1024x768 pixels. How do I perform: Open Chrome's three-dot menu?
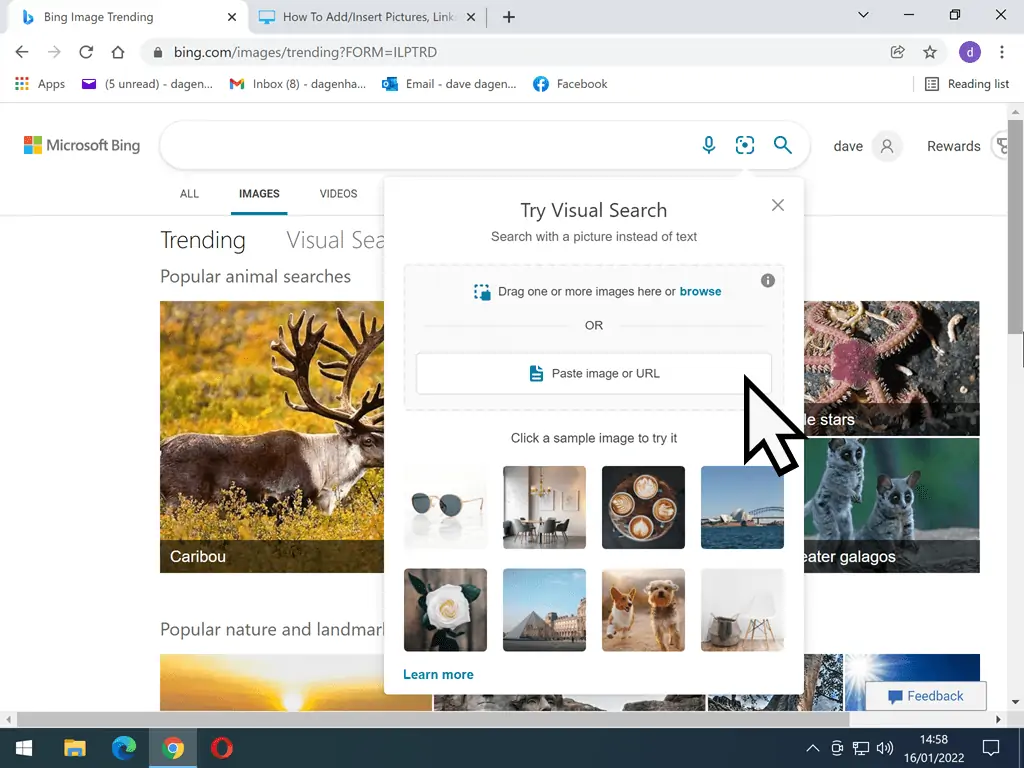tap(1003, 51)
